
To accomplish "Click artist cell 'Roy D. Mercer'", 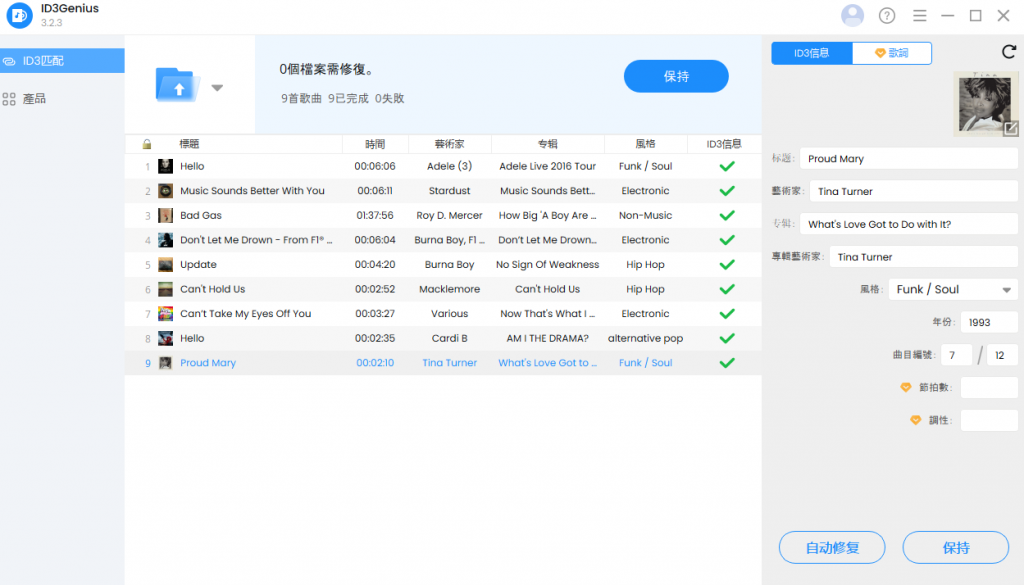I will [x=449, y=215].
